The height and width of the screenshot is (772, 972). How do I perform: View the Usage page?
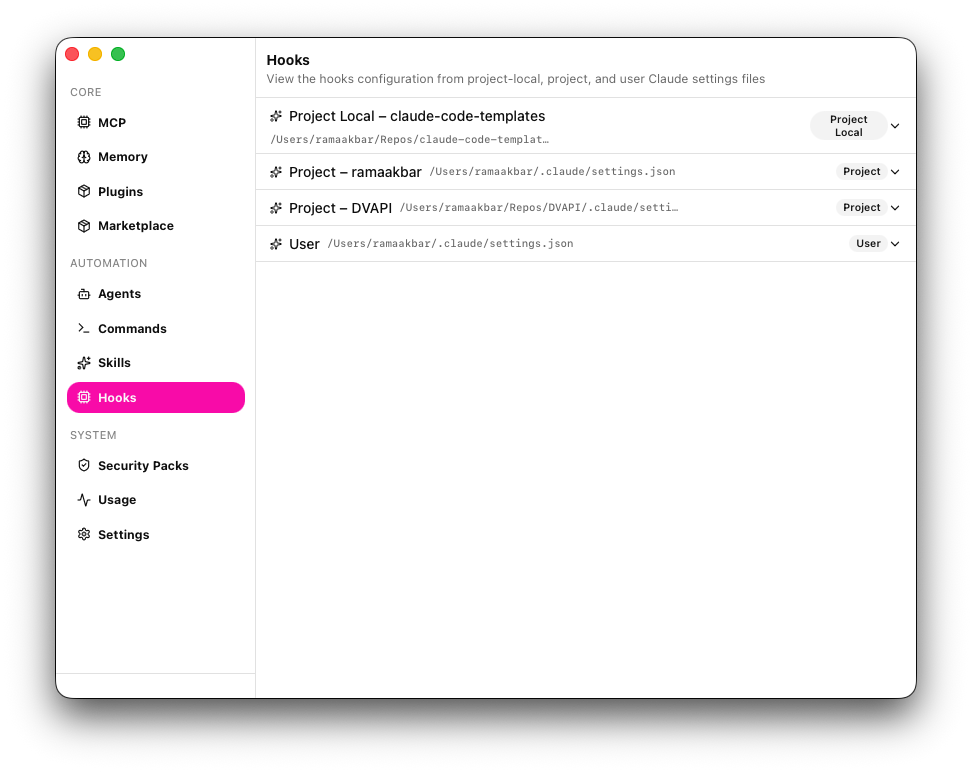pos(156,500)
